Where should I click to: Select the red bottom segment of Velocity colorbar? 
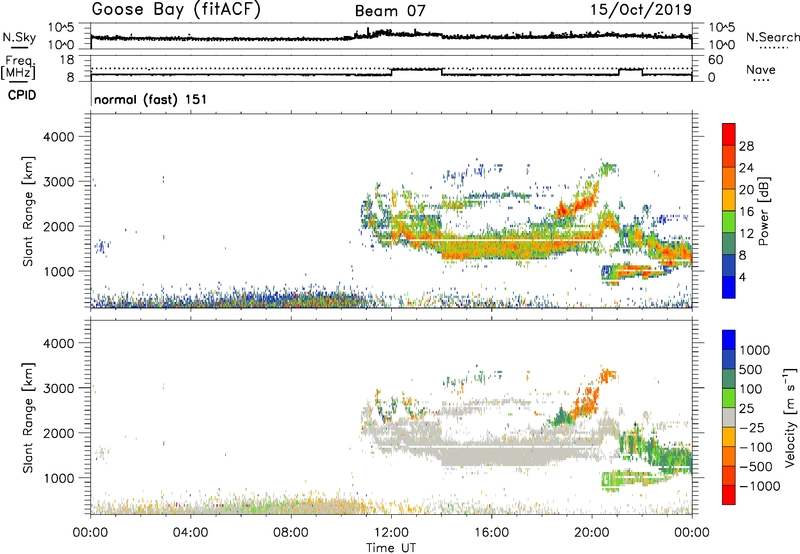click(x=729, y=495)
